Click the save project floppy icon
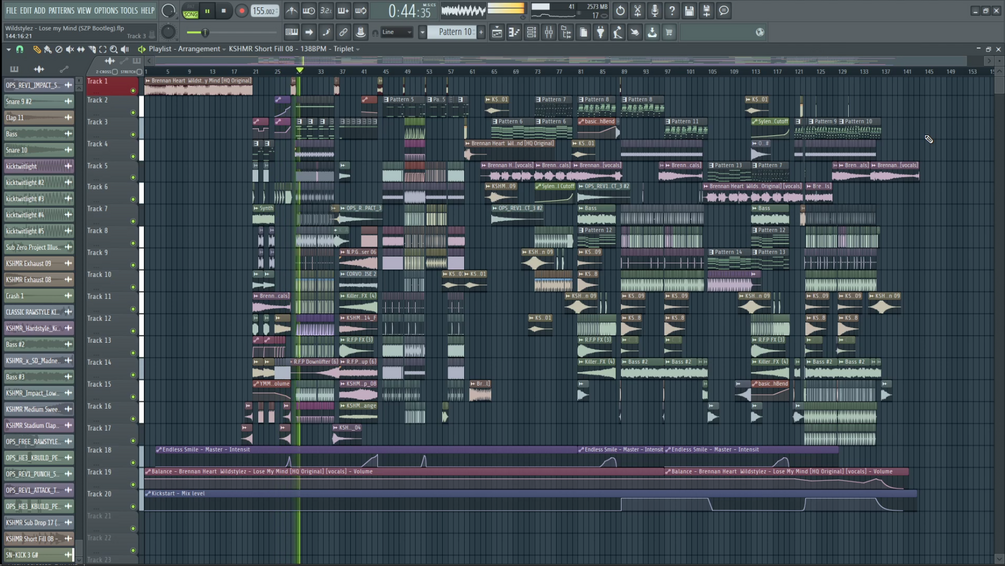 point(689,11)
